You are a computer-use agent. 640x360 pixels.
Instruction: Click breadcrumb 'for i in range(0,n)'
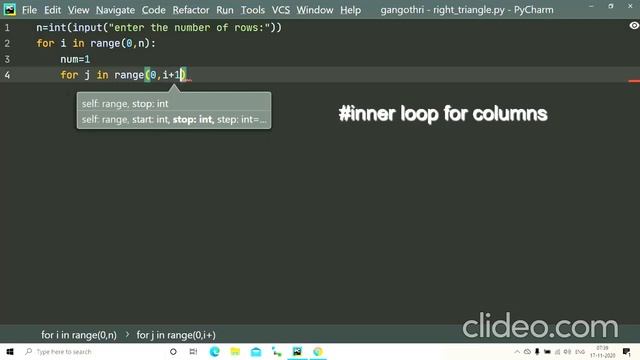point(79,335)
